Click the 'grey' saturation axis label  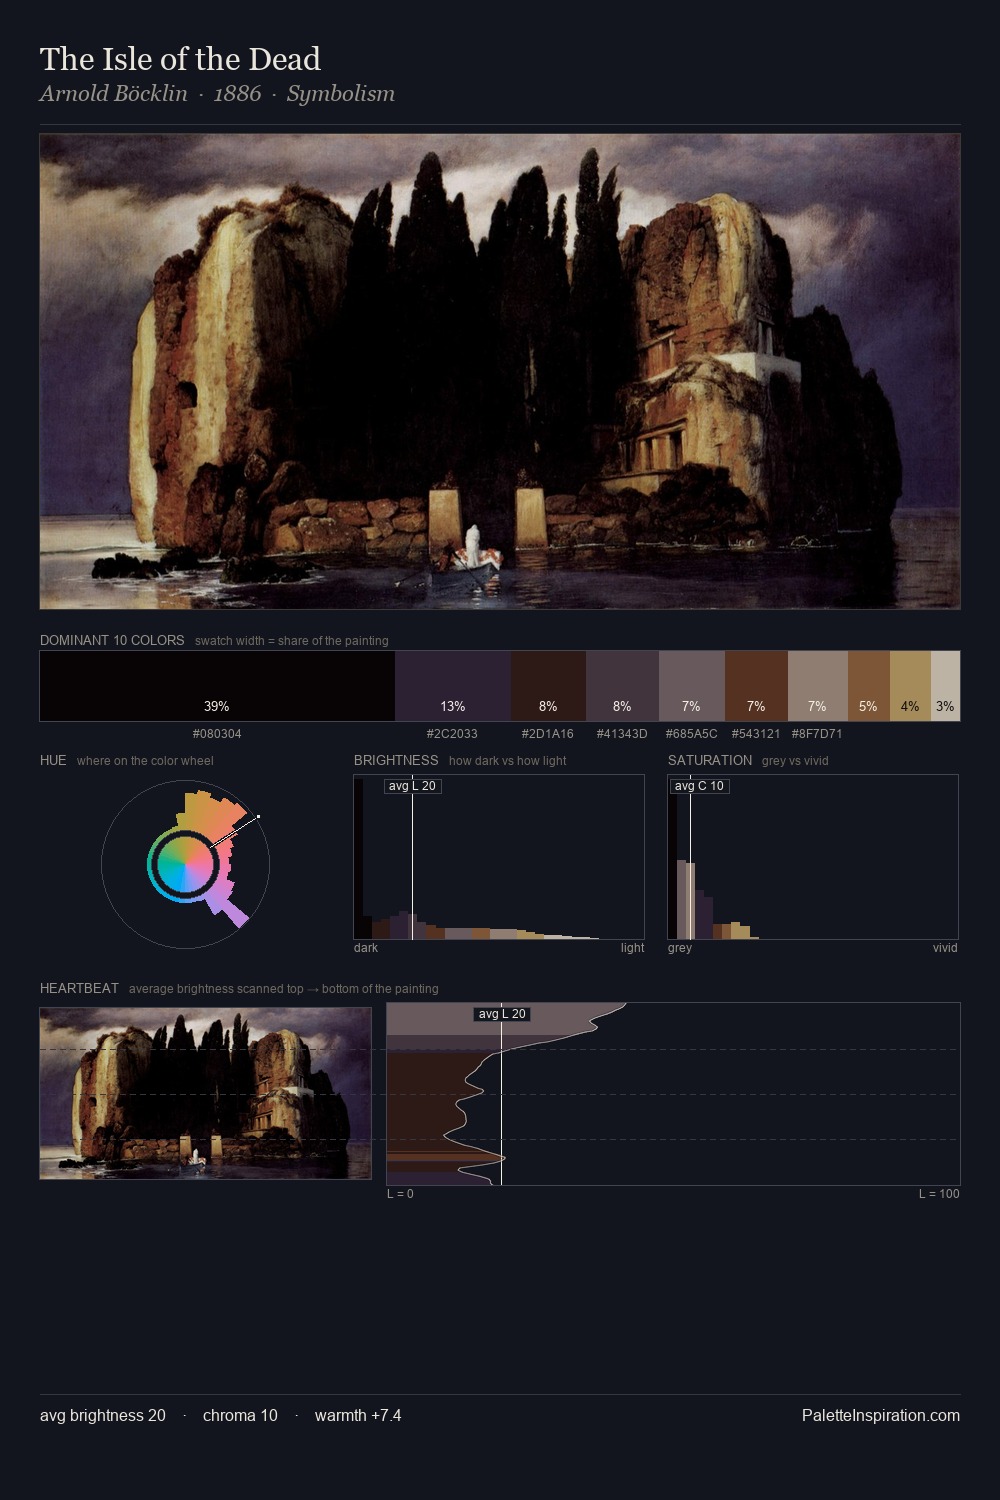click(x=680, y=948)
